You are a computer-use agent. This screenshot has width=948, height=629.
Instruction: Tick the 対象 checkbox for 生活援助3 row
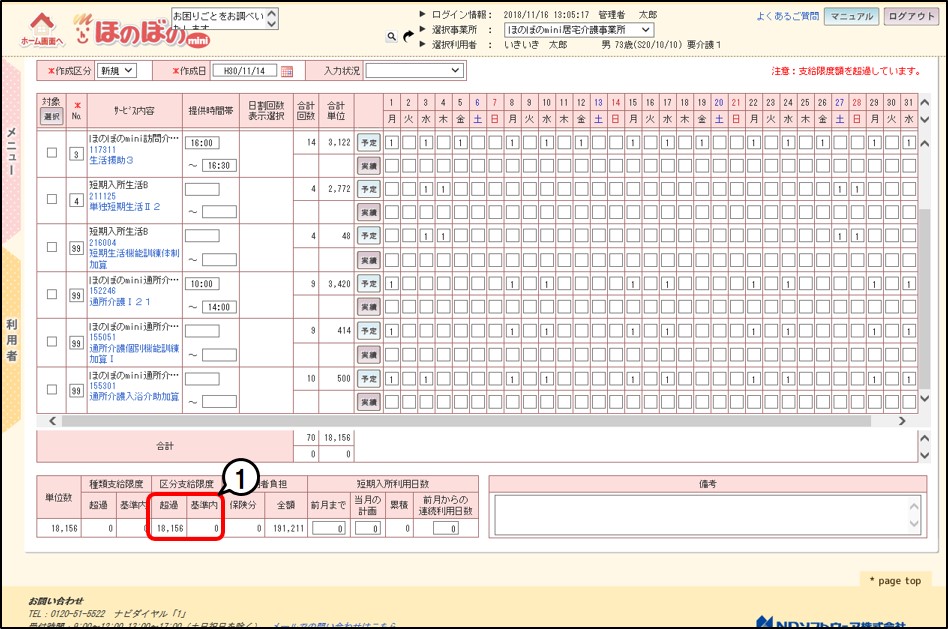52,153
